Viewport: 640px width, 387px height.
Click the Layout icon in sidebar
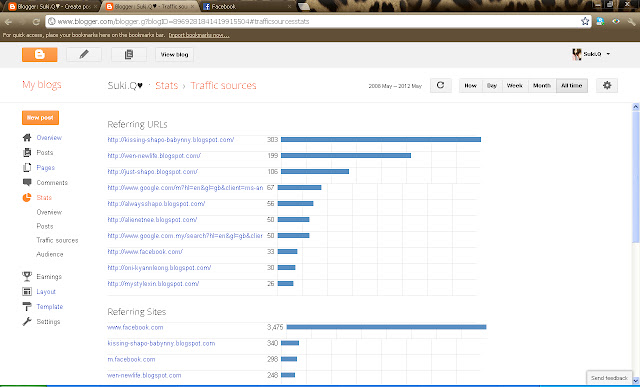pos(27,291)
